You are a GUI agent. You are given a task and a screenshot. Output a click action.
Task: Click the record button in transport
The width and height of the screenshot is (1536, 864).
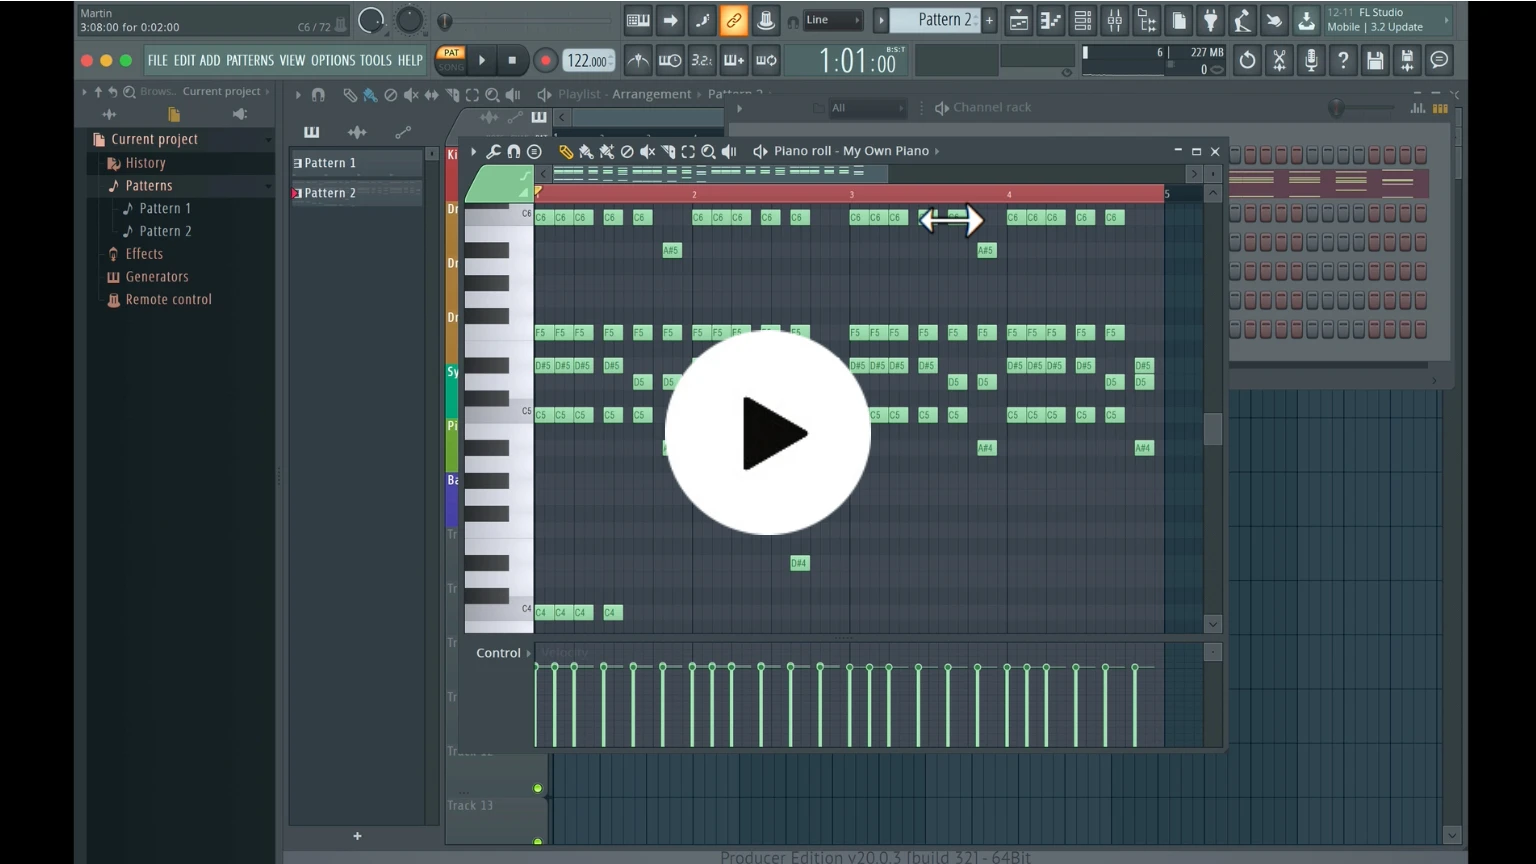(x=545, y=61)
